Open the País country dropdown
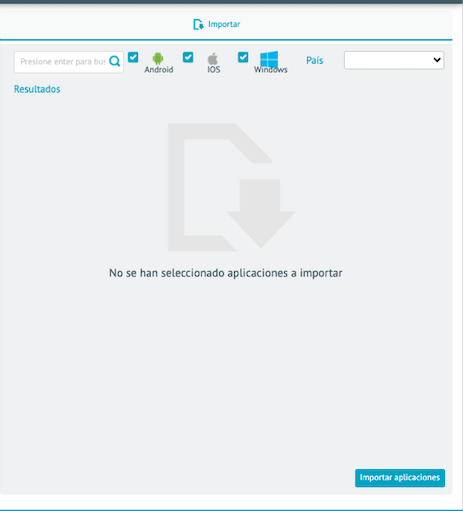 pos(394,60)
